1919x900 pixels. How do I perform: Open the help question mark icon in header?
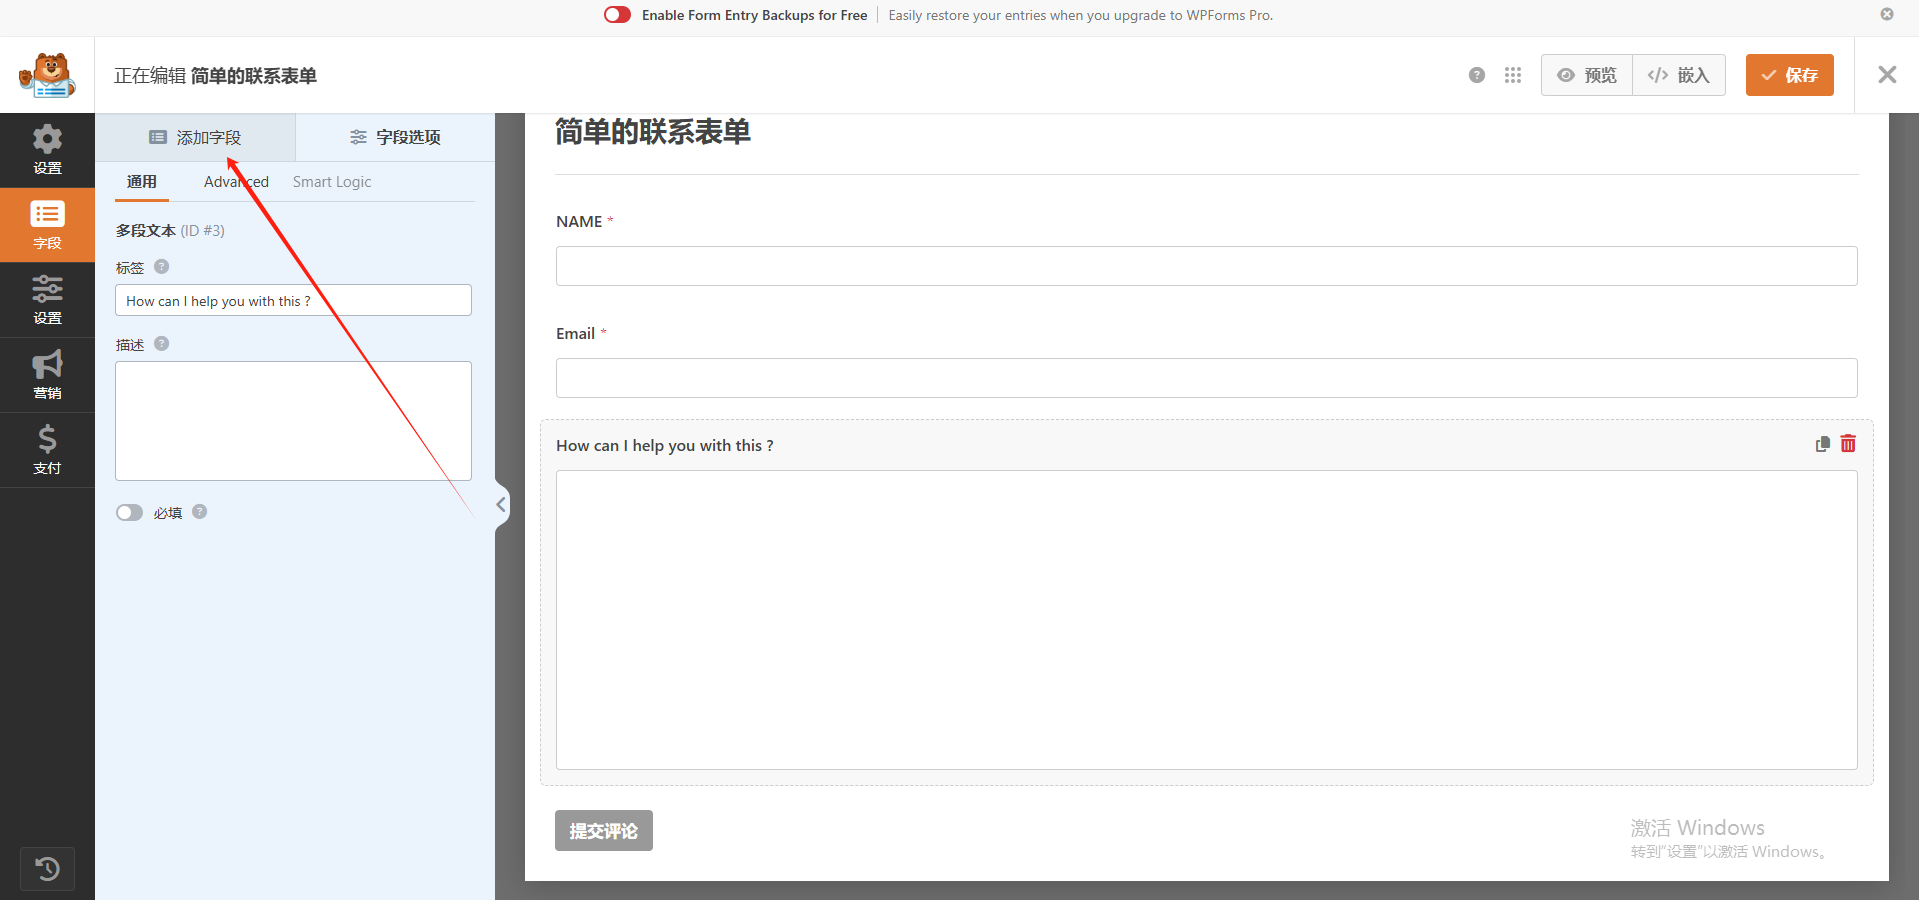[1476, 75]
